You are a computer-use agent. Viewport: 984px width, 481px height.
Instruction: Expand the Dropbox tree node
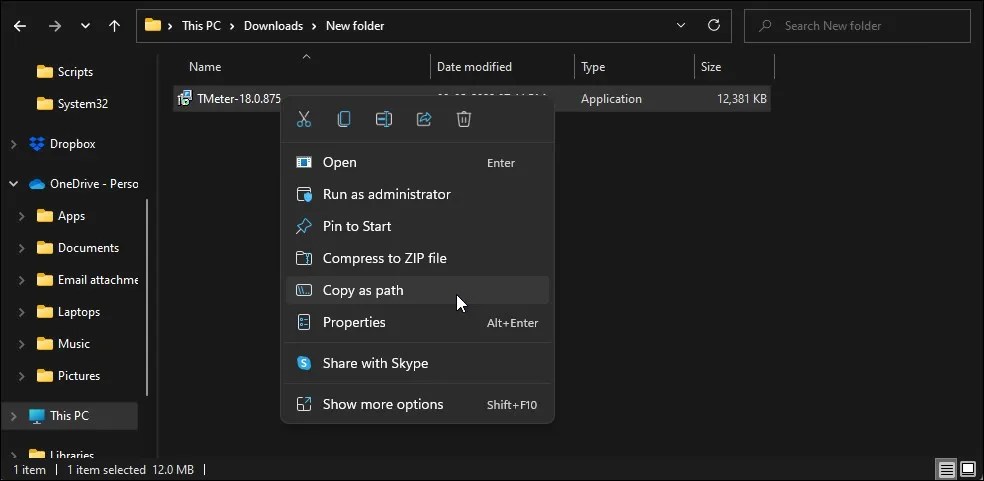[13, 144]
